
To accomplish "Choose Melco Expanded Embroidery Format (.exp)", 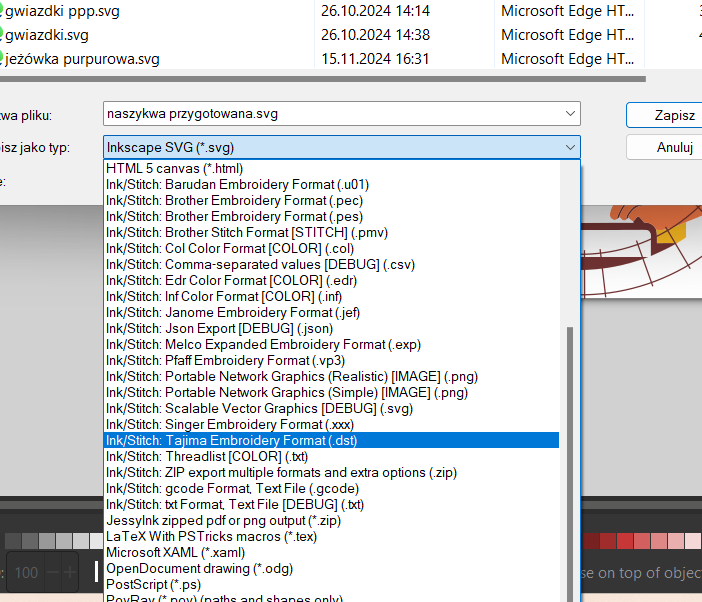I will pyautogui.click(x=331, y=345).
